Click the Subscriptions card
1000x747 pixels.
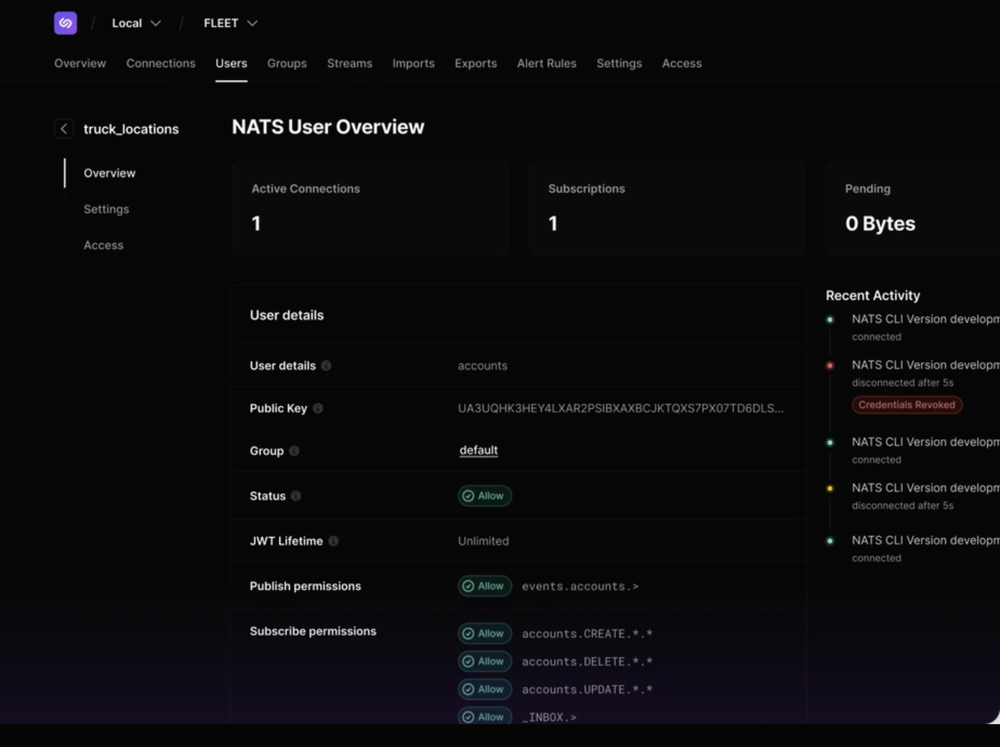coord(667,208)
